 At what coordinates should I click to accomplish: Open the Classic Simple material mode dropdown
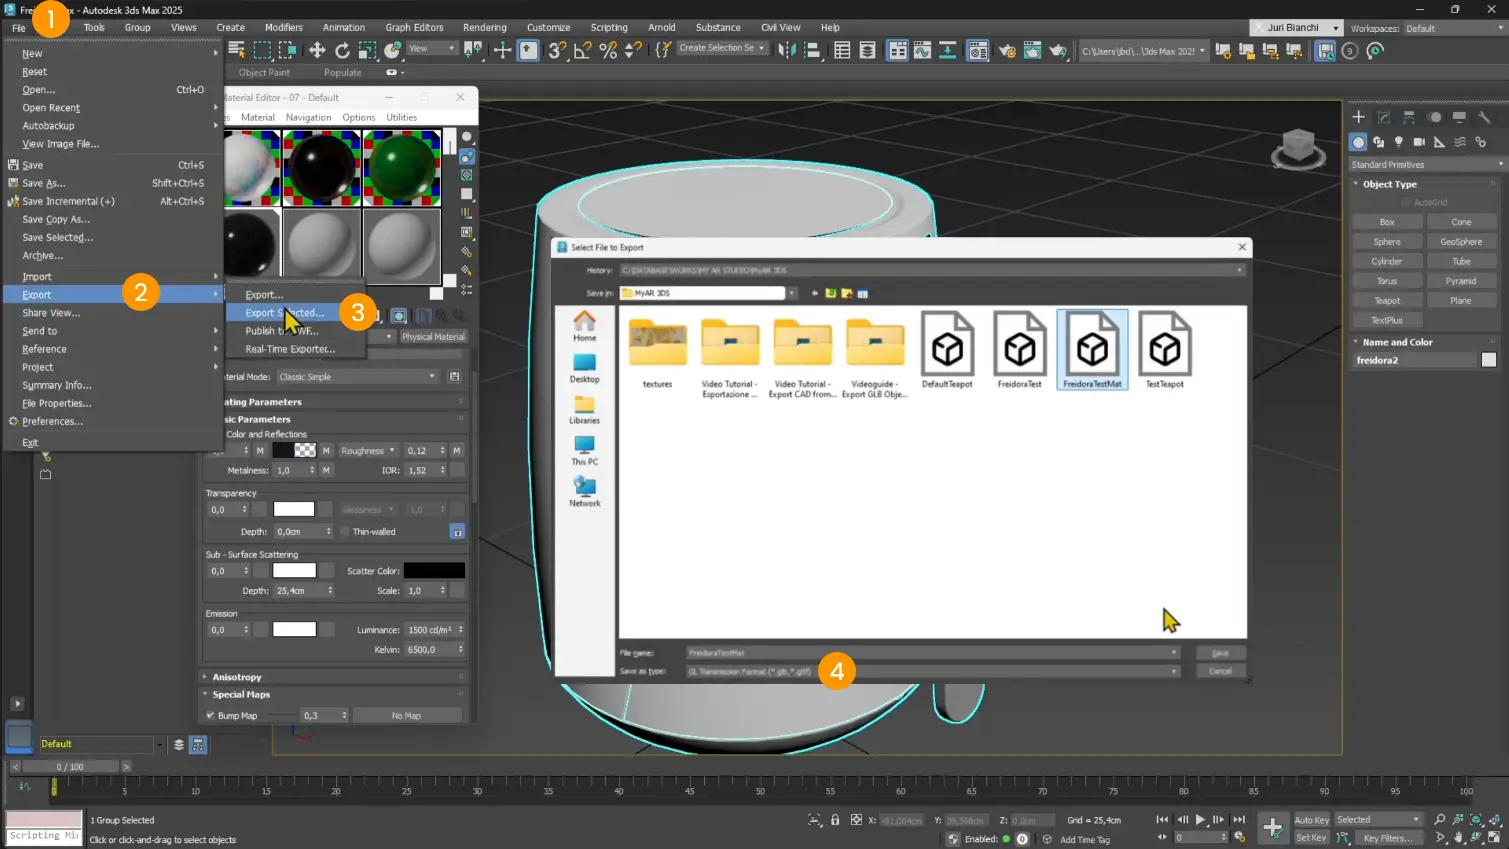[x=357, y=377]
